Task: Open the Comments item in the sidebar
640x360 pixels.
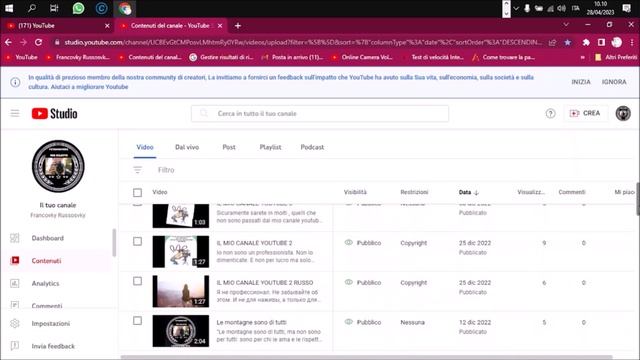Action: (x=47, y=305)
